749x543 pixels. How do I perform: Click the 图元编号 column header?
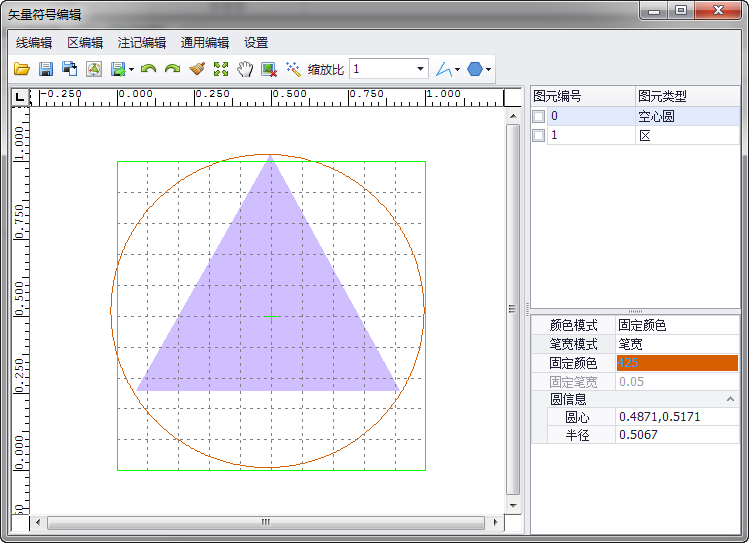pyautogui.click(x=558, y=96)
